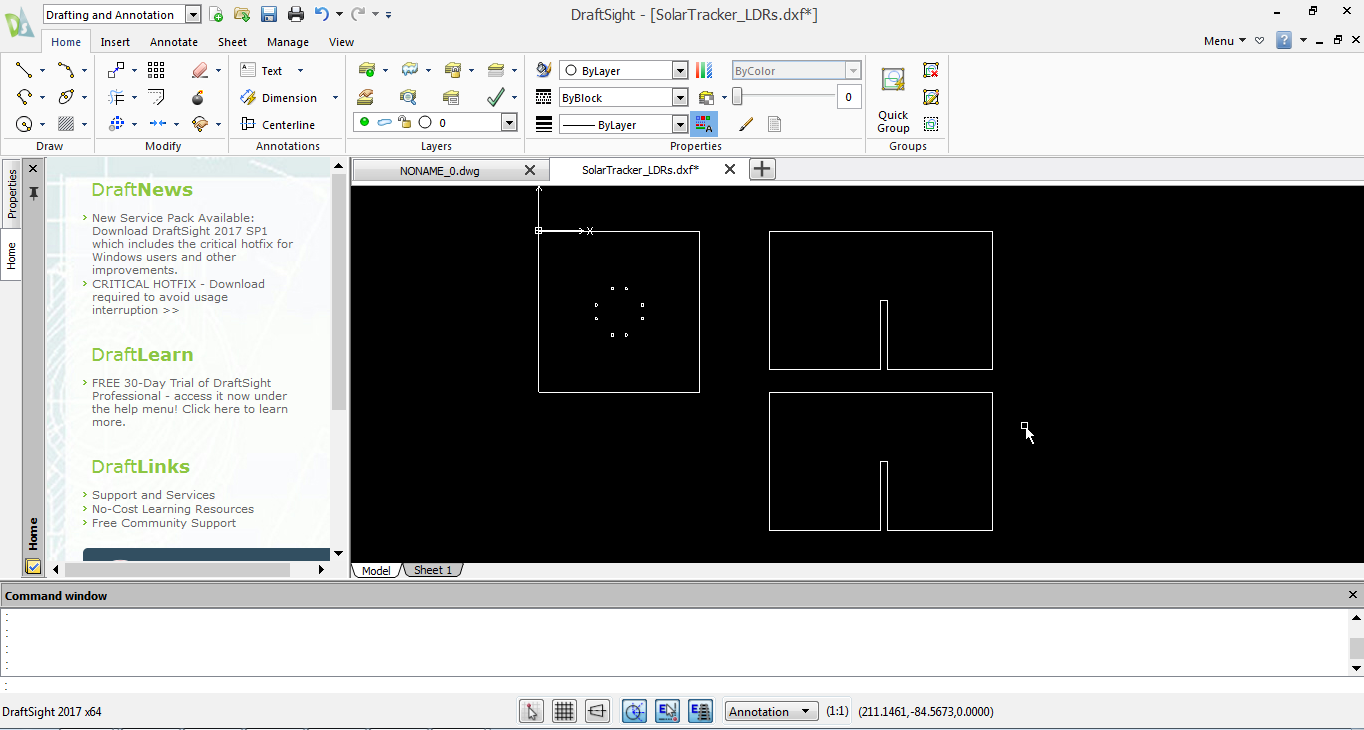Expand the Dimension tool dropdown arrow
Screen dimensions: 1364x730
tap(335, 98)
